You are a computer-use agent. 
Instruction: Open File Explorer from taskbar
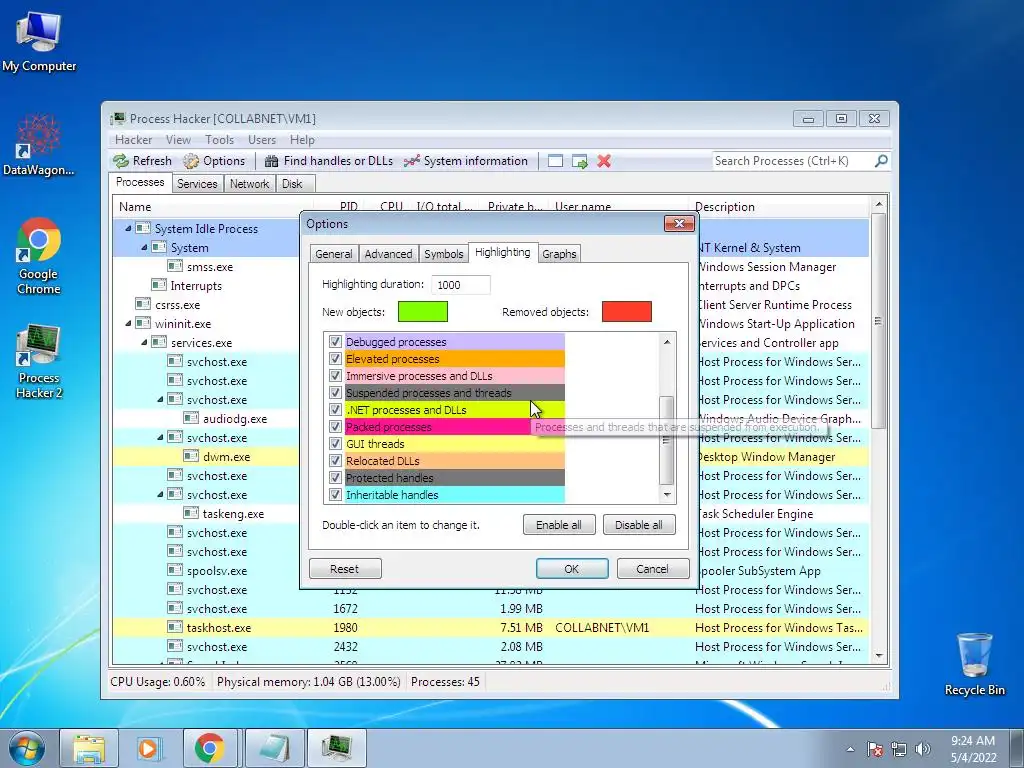(89, 748)
